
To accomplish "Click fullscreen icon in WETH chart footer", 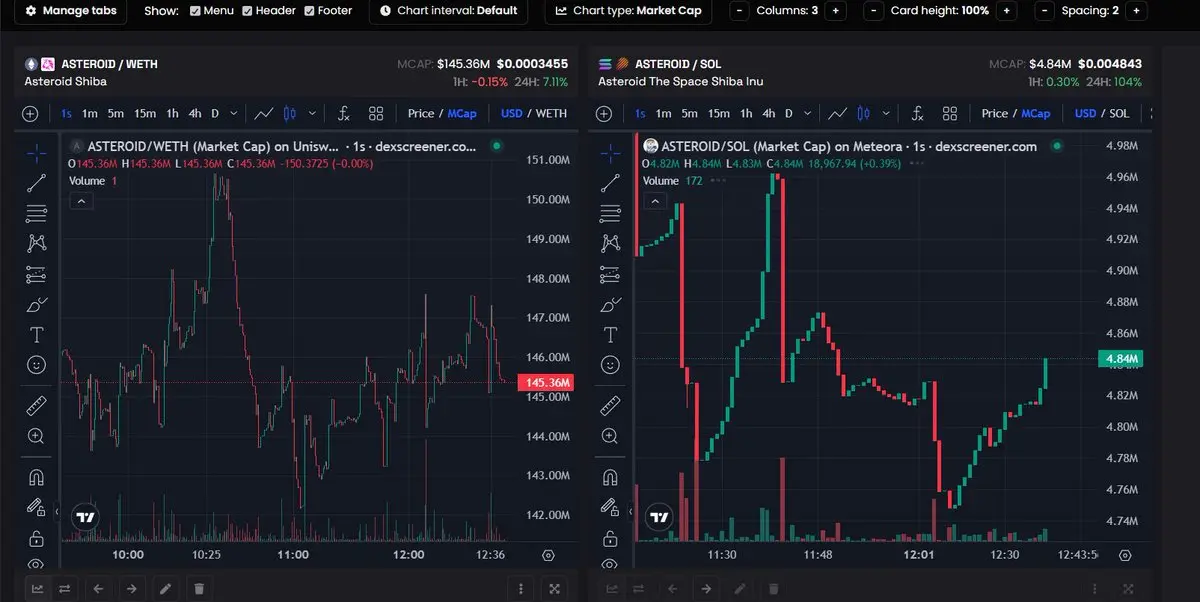I will pyautogui.click(x=555, y=589).
